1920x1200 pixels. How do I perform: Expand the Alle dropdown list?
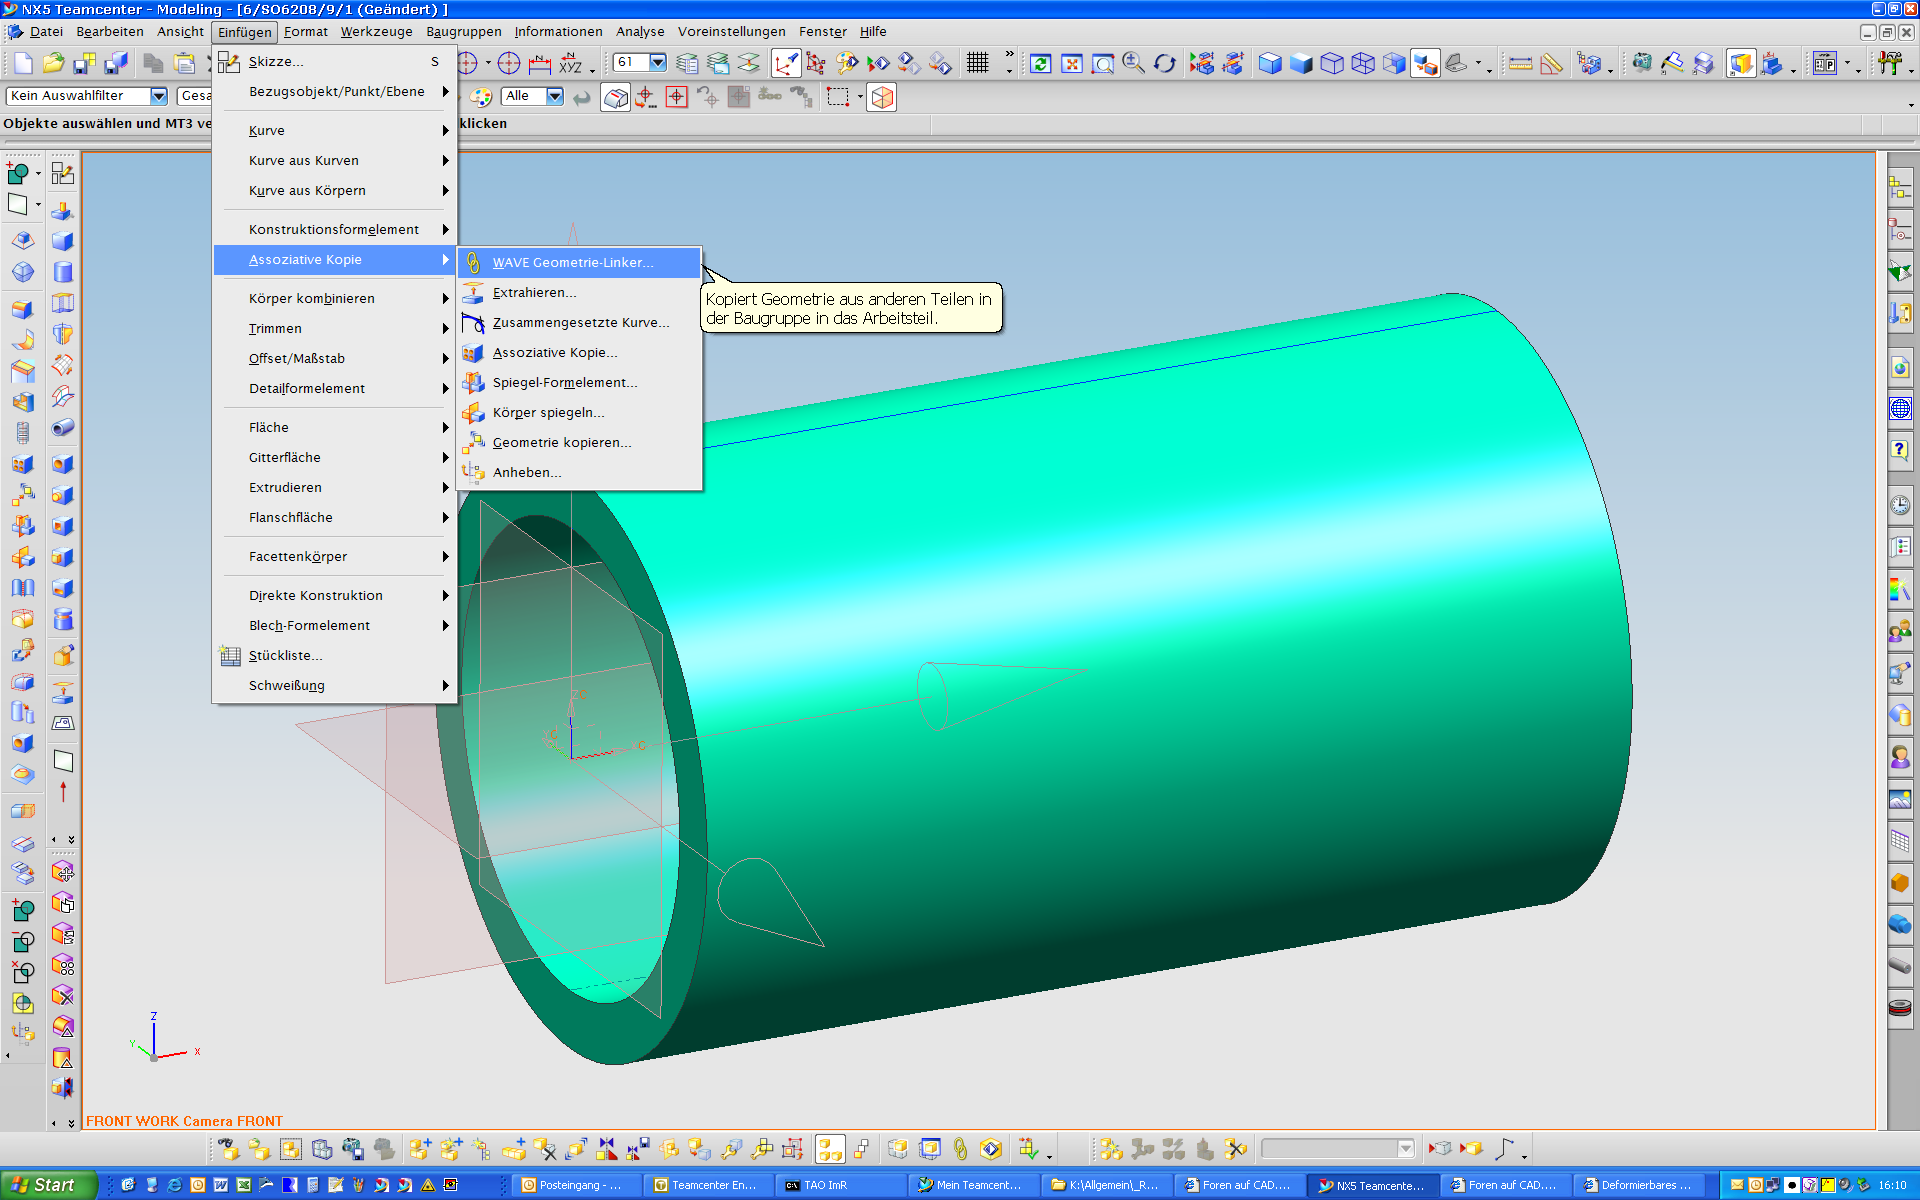coord(555,96)
